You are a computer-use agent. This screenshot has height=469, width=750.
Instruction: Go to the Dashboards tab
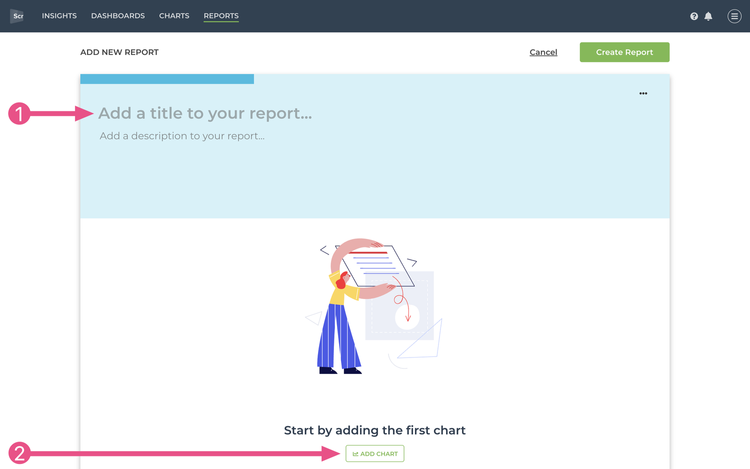(118, 16)
